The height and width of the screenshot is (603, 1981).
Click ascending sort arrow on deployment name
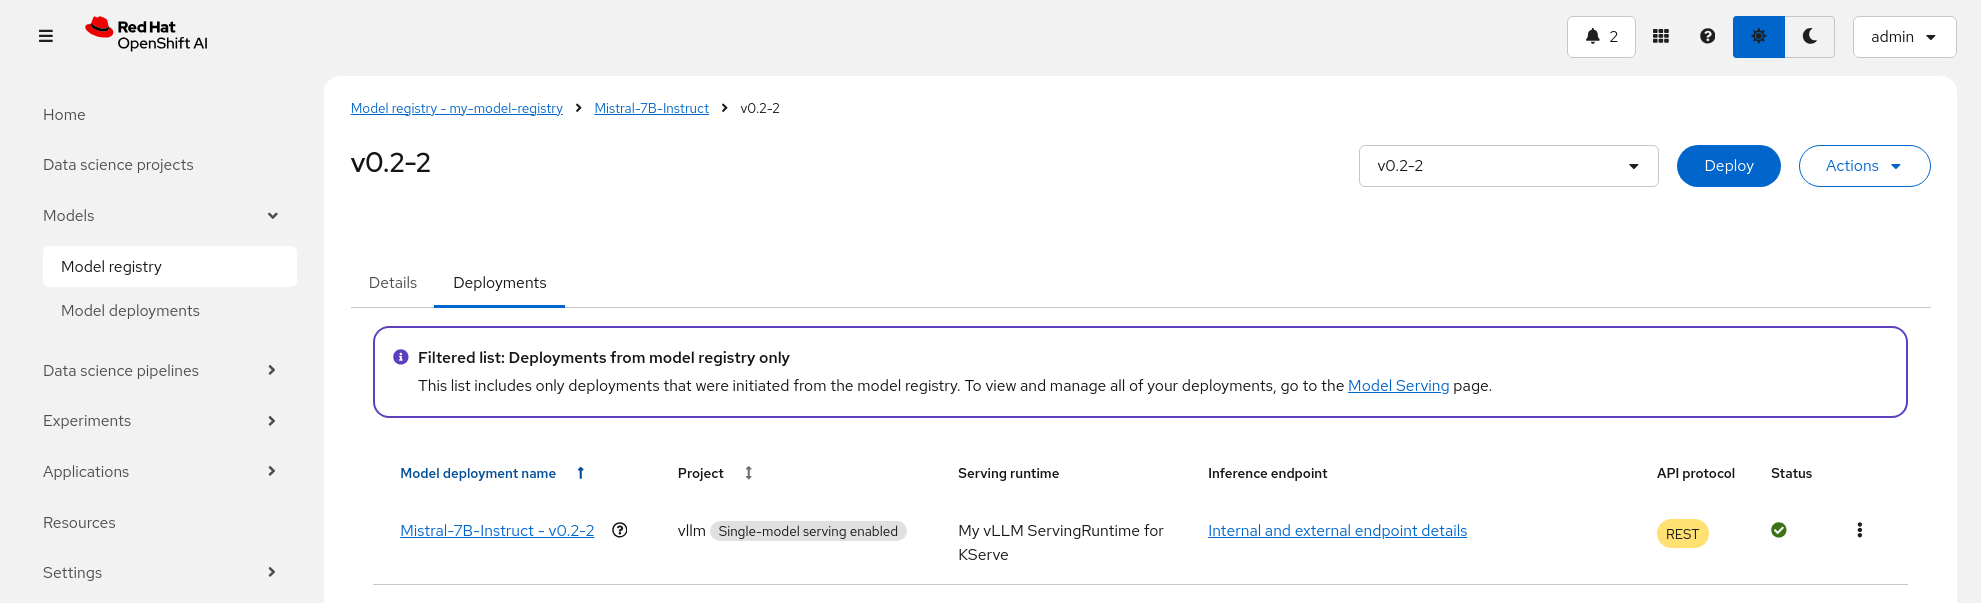click(x=580, y=473)
